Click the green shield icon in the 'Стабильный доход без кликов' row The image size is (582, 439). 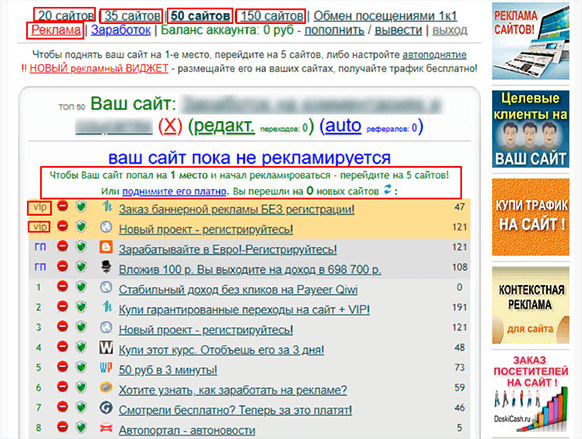point(81,286)
